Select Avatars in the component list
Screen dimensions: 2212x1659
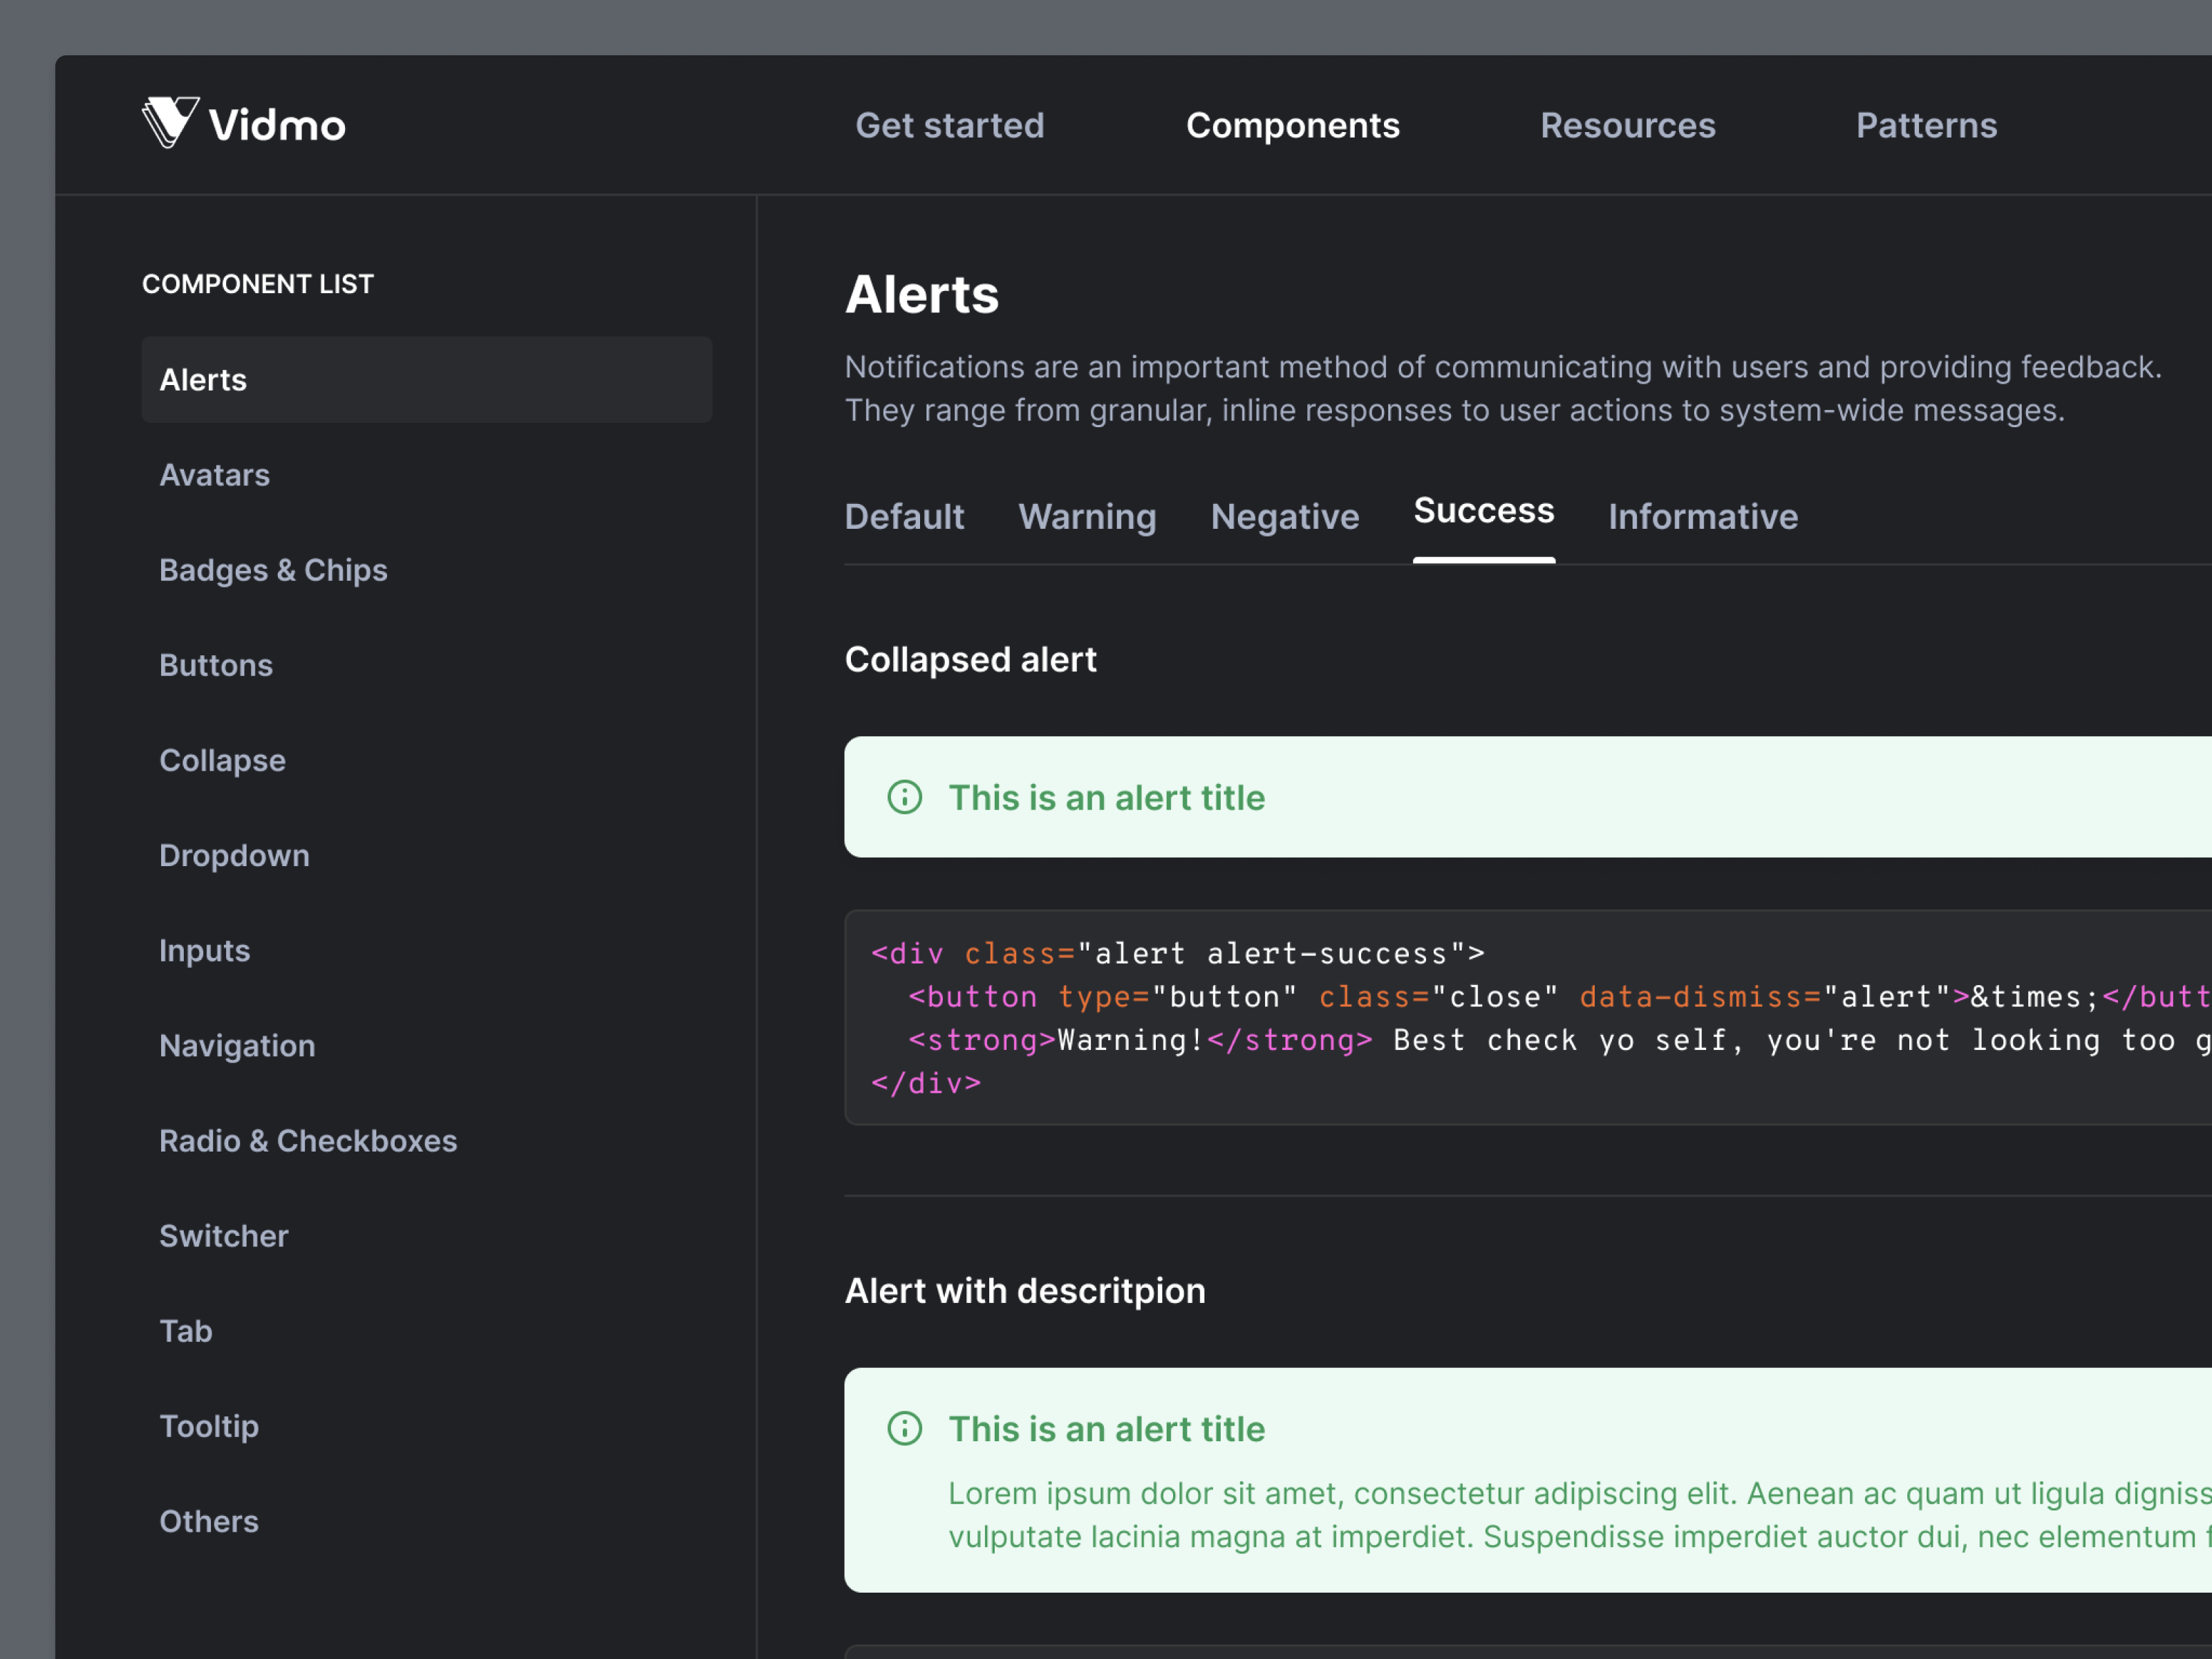[214, 474]
